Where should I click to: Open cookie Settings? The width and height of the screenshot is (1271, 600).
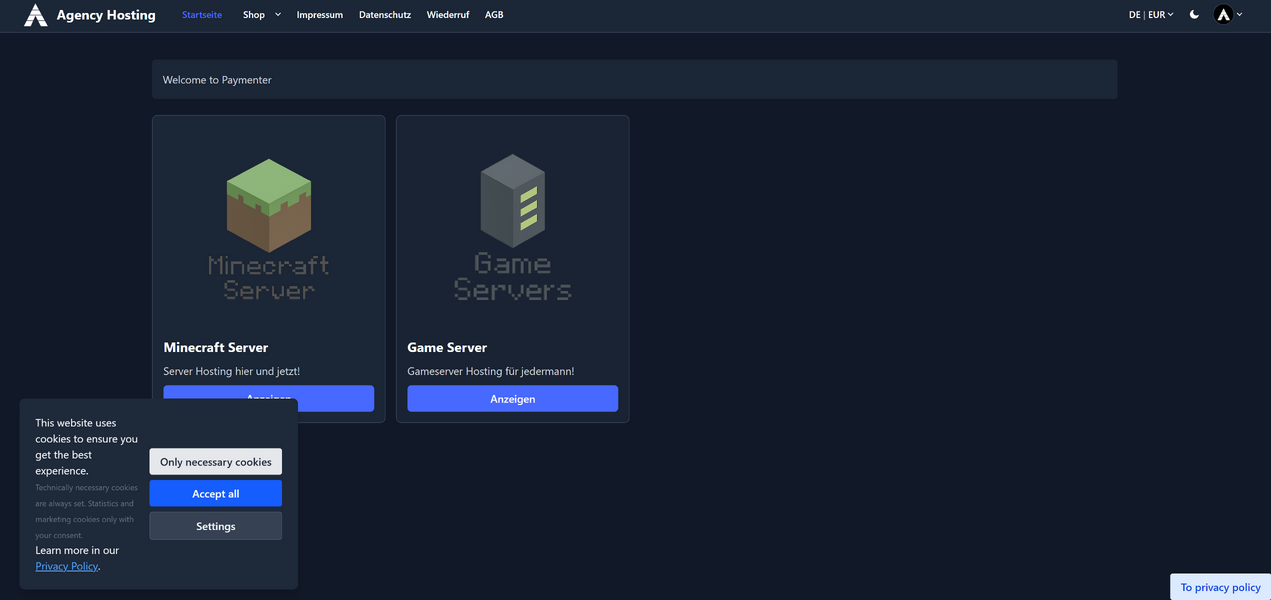(x=216, y=526)
